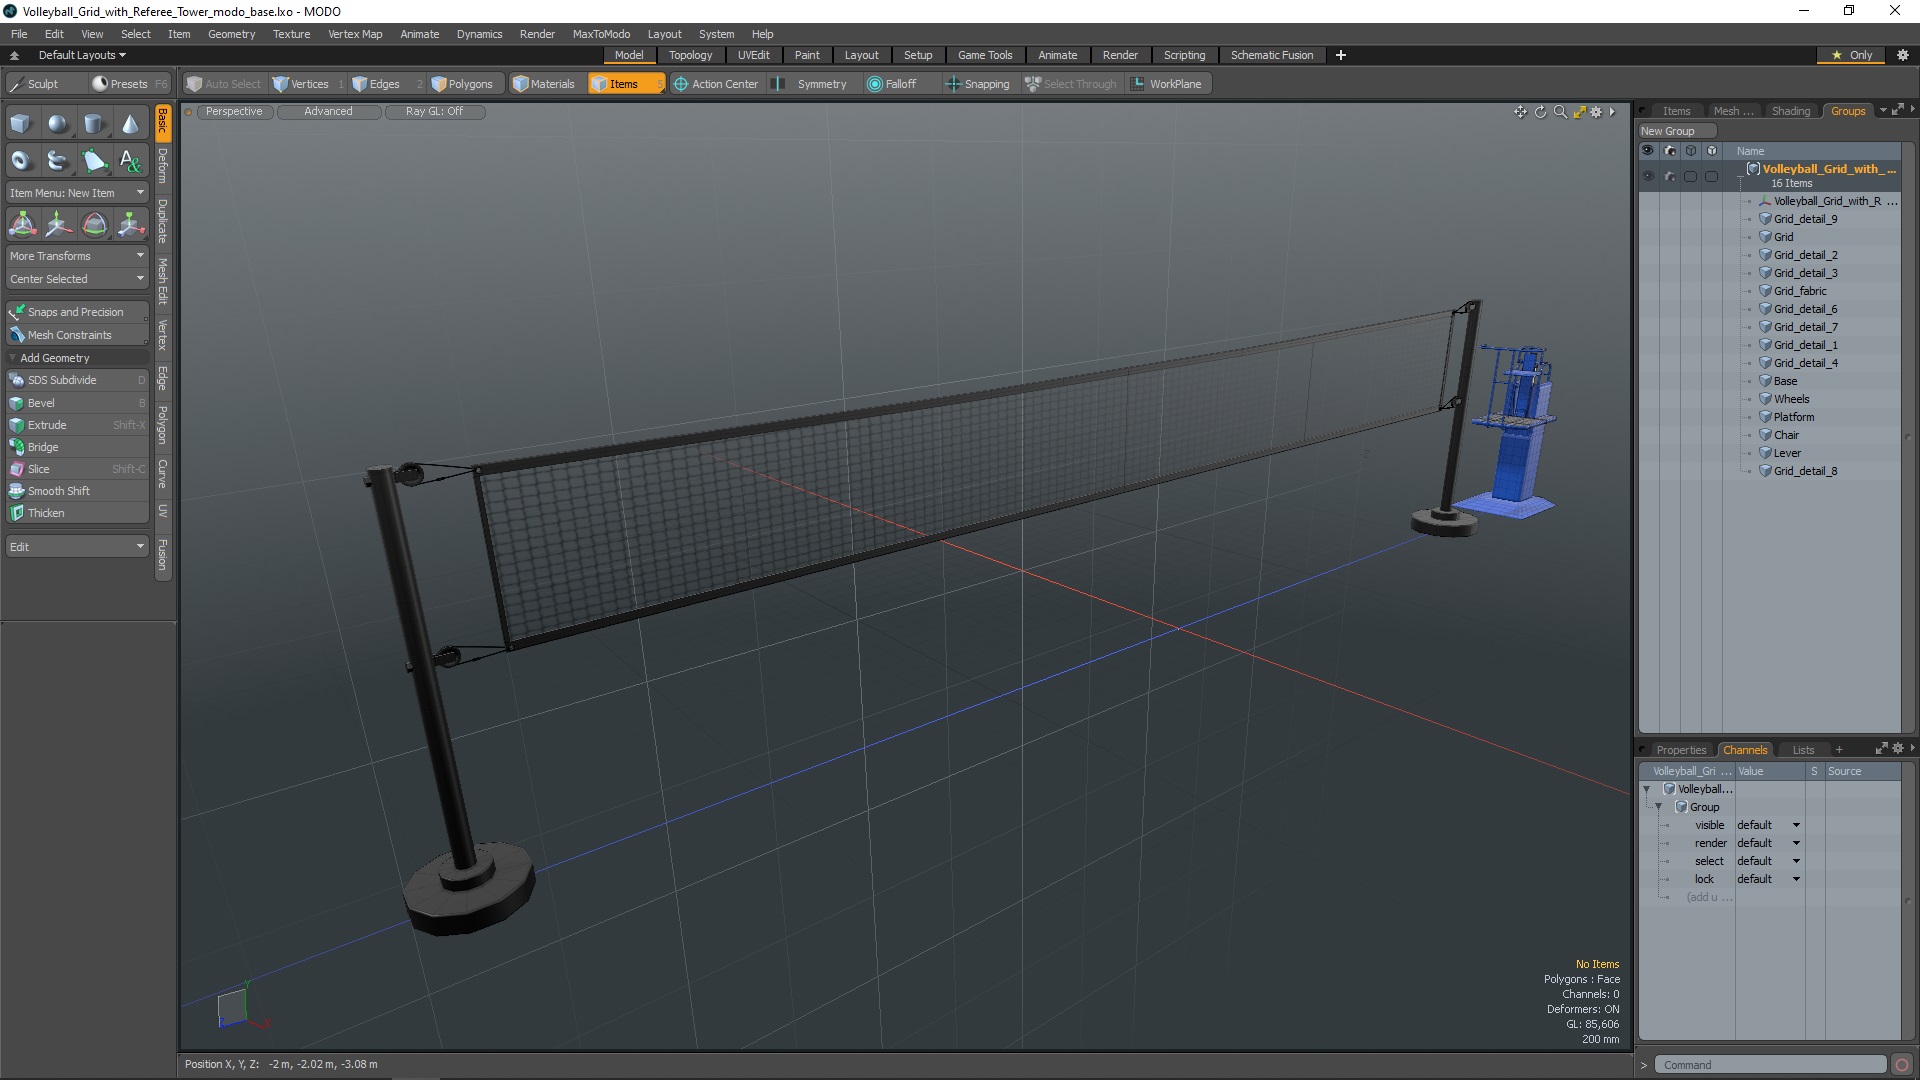
Task: Open the Shading tab in panel
Action: tap(1791, 111)
